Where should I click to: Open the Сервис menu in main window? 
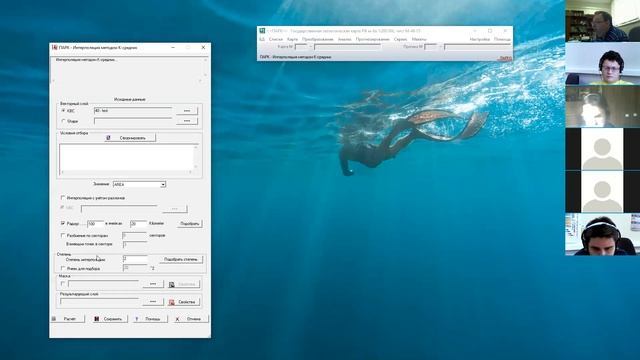[400, 39]
